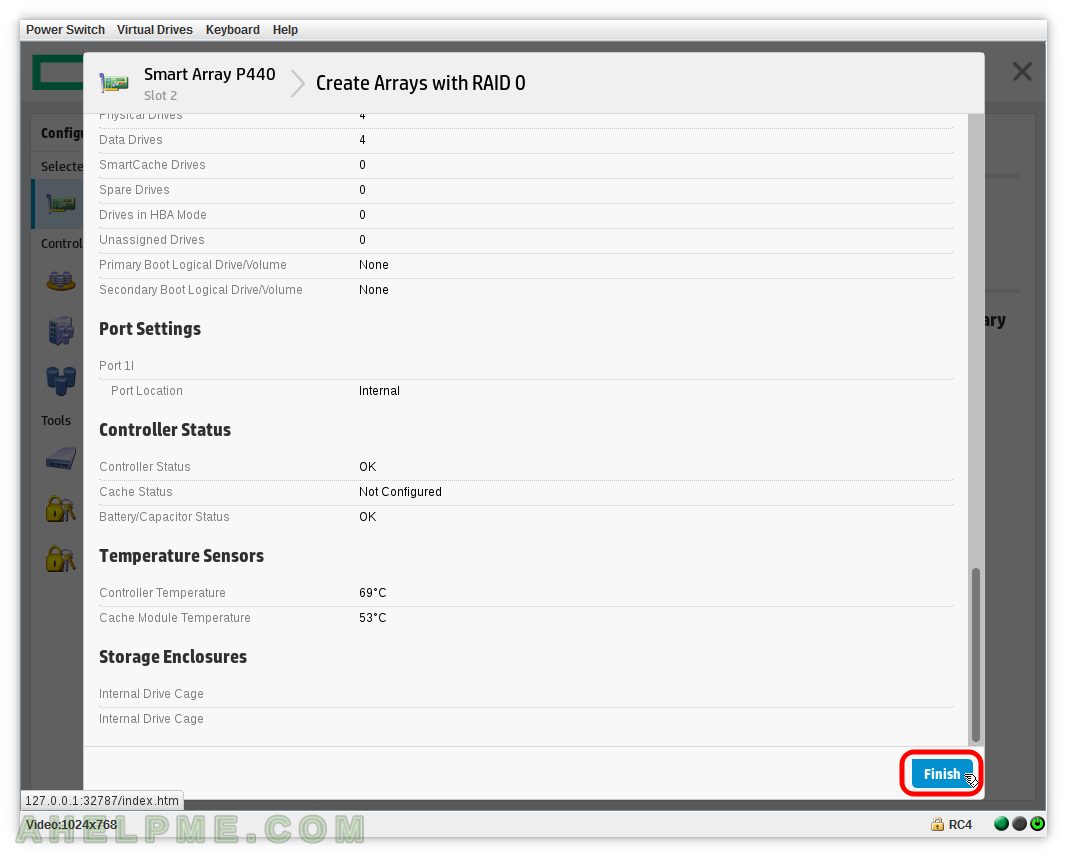The image size is (1067, 857).
Task: Click the 'Port Settings' heading
Action: [150, 329]
